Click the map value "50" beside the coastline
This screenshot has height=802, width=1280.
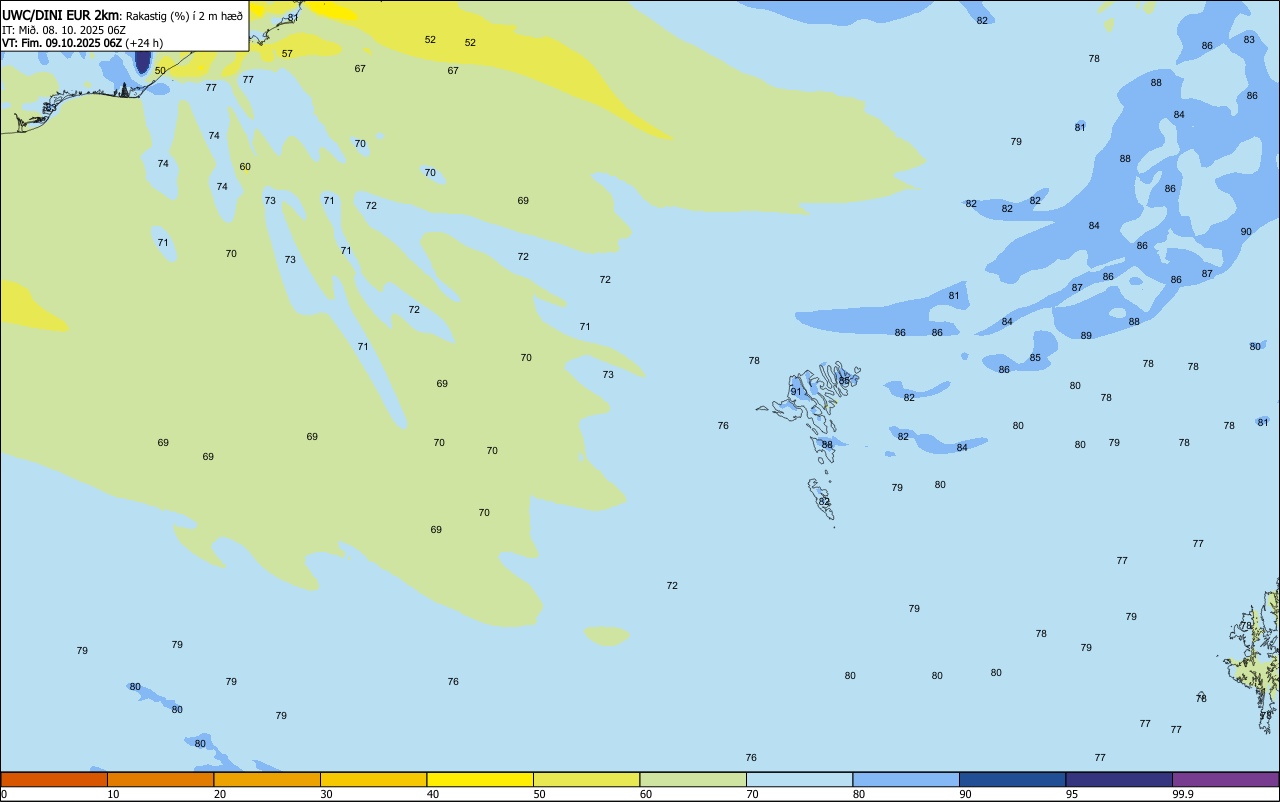160,71
